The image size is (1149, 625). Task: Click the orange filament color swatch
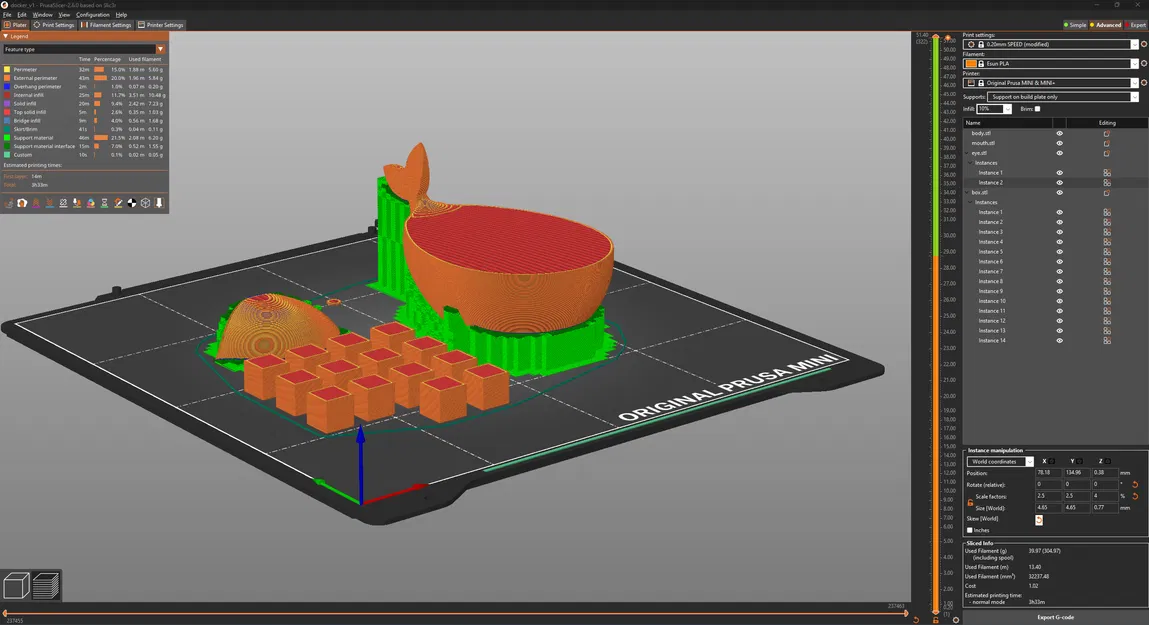tap(971, 63)
